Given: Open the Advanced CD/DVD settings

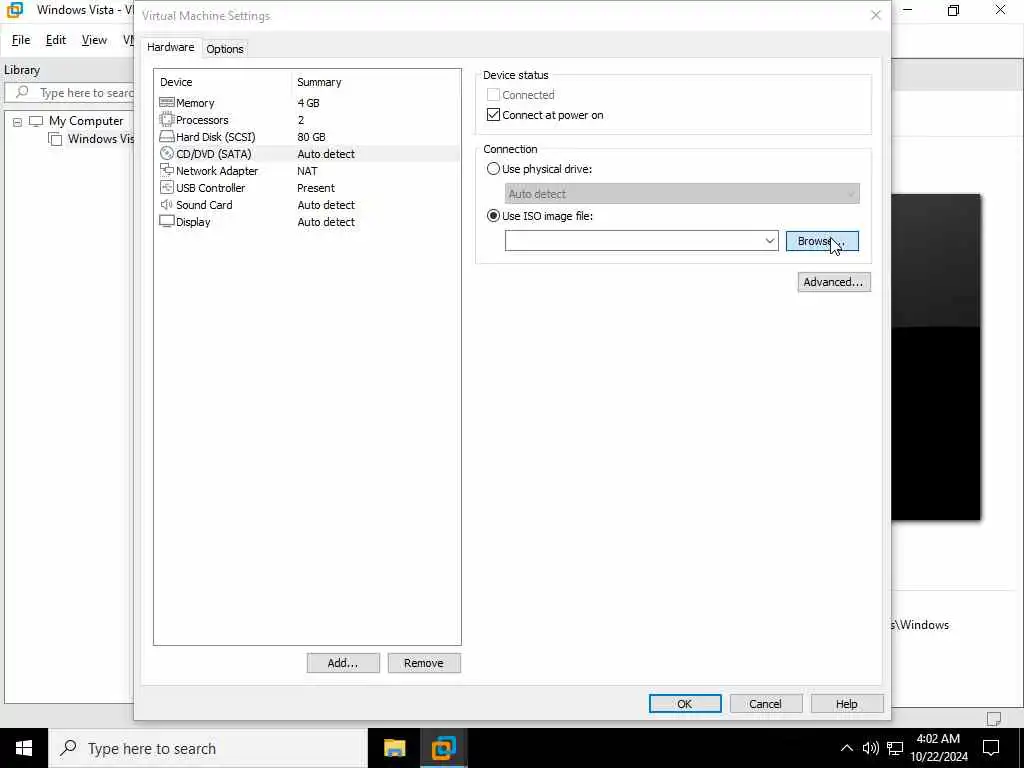Looking at the screenshot, I should tap(833, 282).
